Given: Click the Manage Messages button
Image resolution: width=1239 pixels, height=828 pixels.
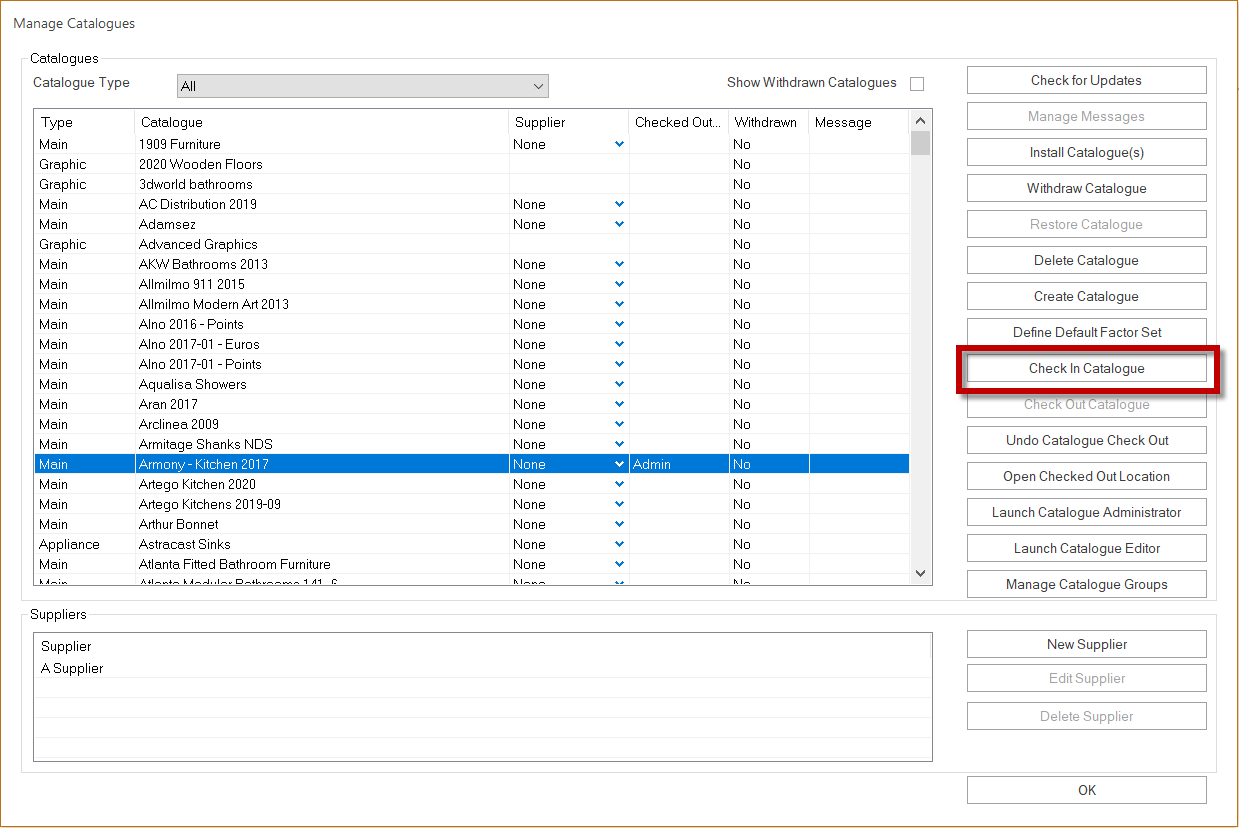Looking at the screenshot, I should 1086,116.
